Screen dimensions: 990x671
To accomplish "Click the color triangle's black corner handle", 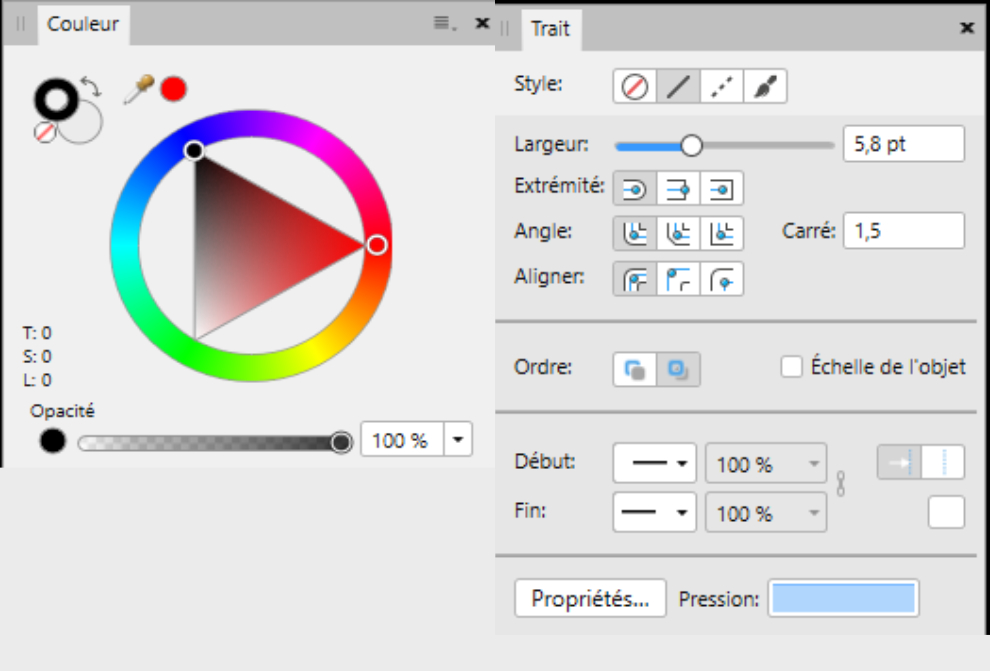I will click(x=194, y=150).
